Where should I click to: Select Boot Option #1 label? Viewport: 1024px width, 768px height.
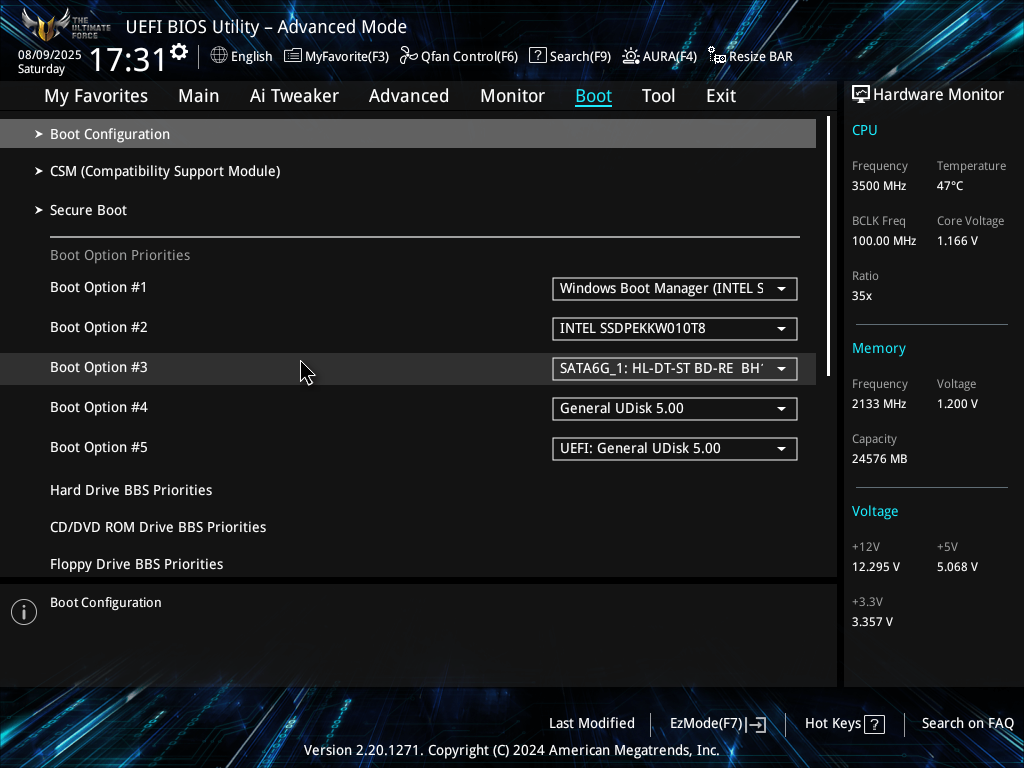tap(99, 287)
